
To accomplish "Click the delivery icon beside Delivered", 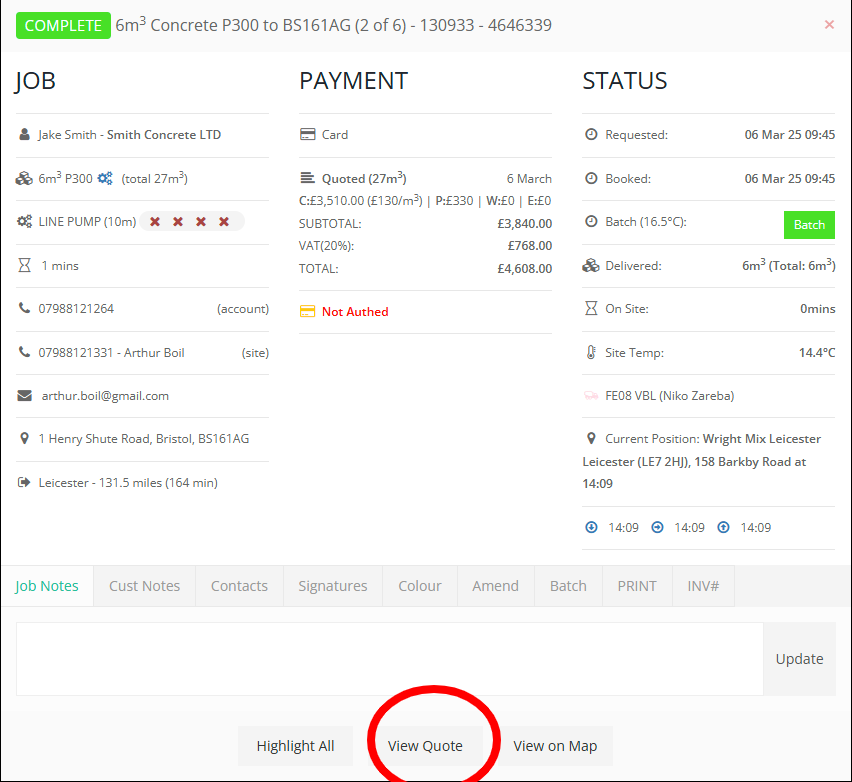I will pyautogui.click(x=591, y=265).
